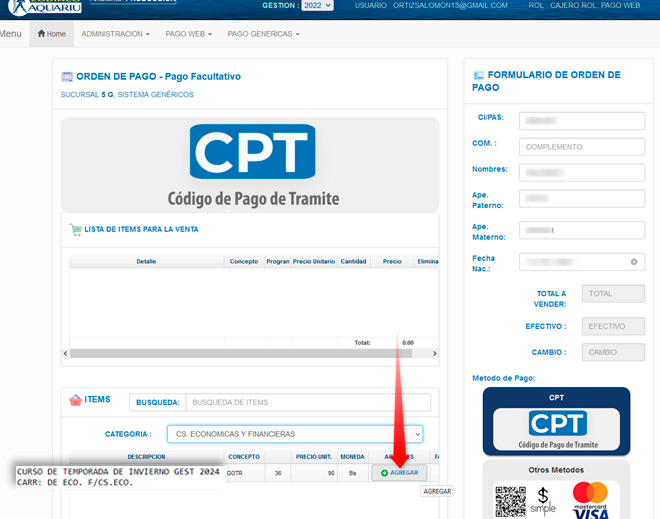The height and width of the screenshot is (519, 660).
Task: Click the horizontal scrollbar of items list
Action: tap(241, 353)
